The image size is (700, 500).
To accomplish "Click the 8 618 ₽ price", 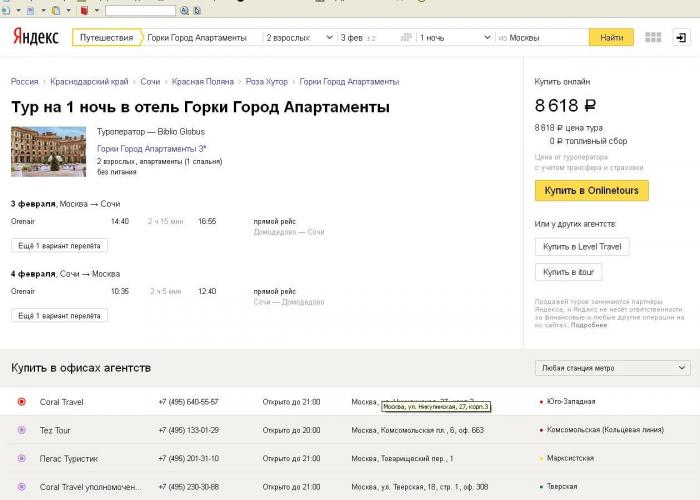I will 565,106.
